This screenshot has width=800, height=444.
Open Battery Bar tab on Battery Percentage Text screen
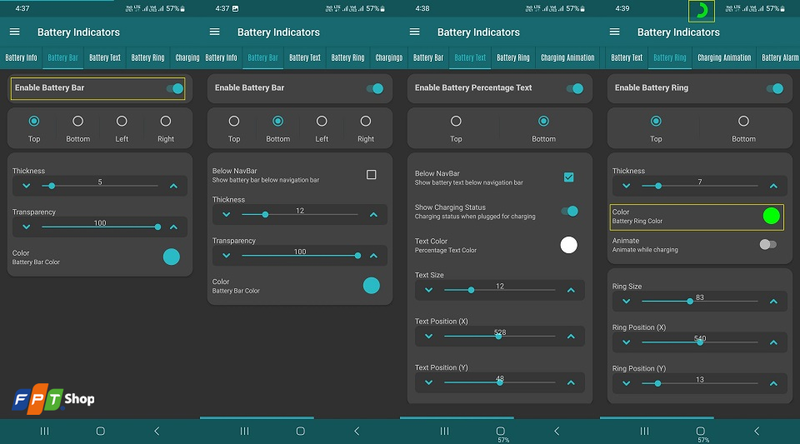click(428, 58)
